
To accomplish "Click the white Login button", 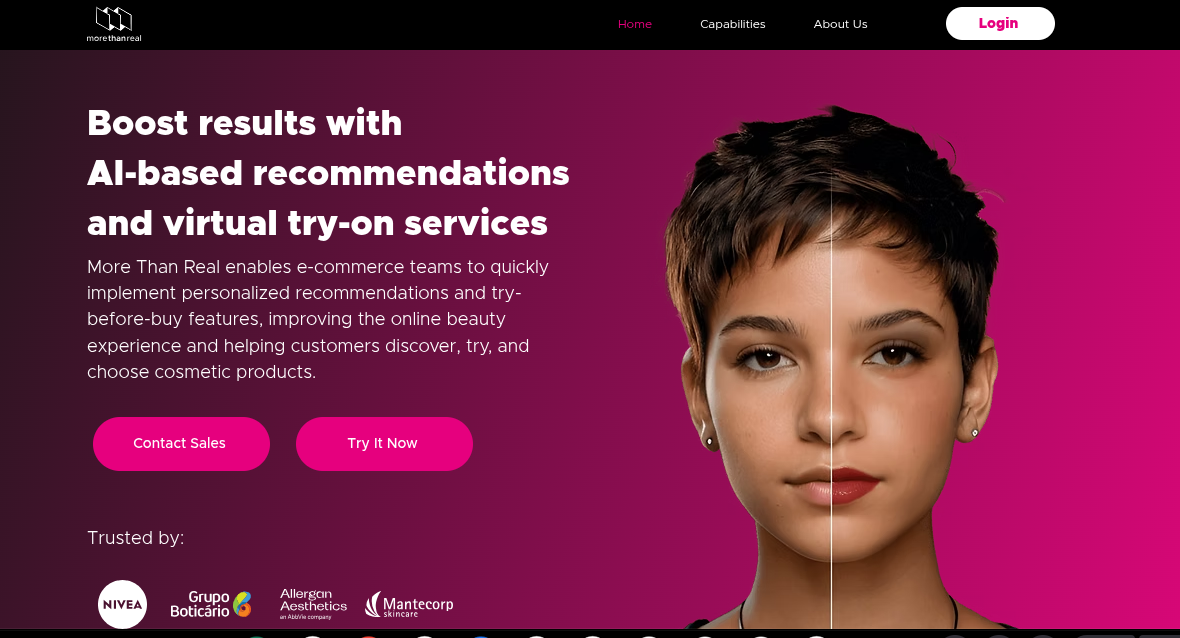I will click(x=1000, y=23).
